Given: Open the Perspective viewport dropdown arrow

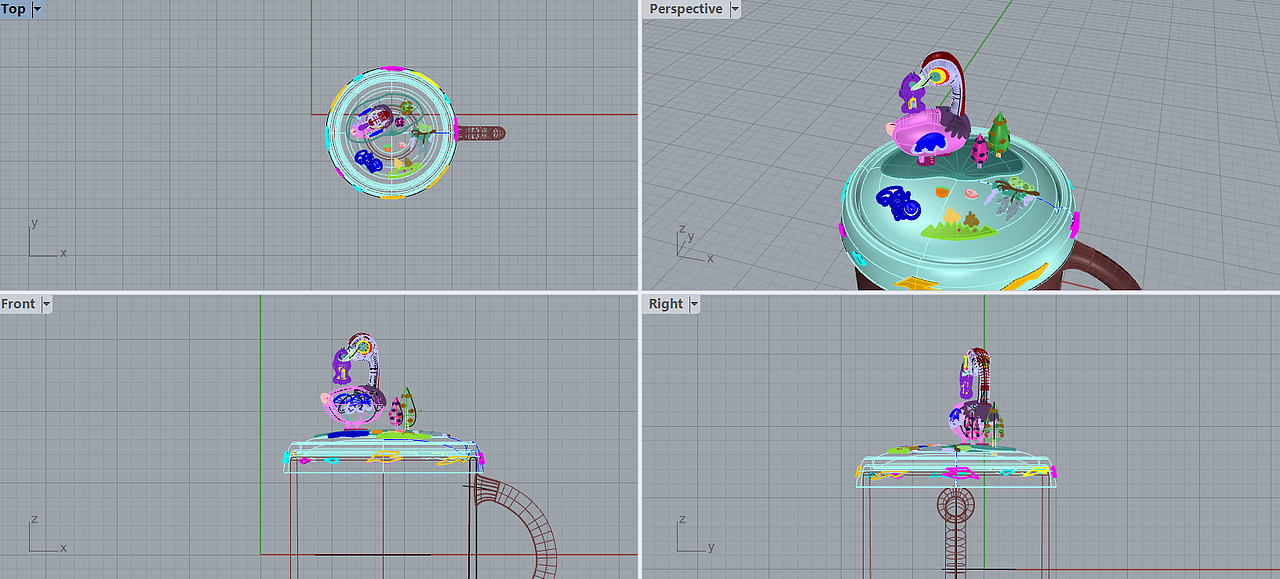Looking at the screenshot, I should (x=735, y=9).
